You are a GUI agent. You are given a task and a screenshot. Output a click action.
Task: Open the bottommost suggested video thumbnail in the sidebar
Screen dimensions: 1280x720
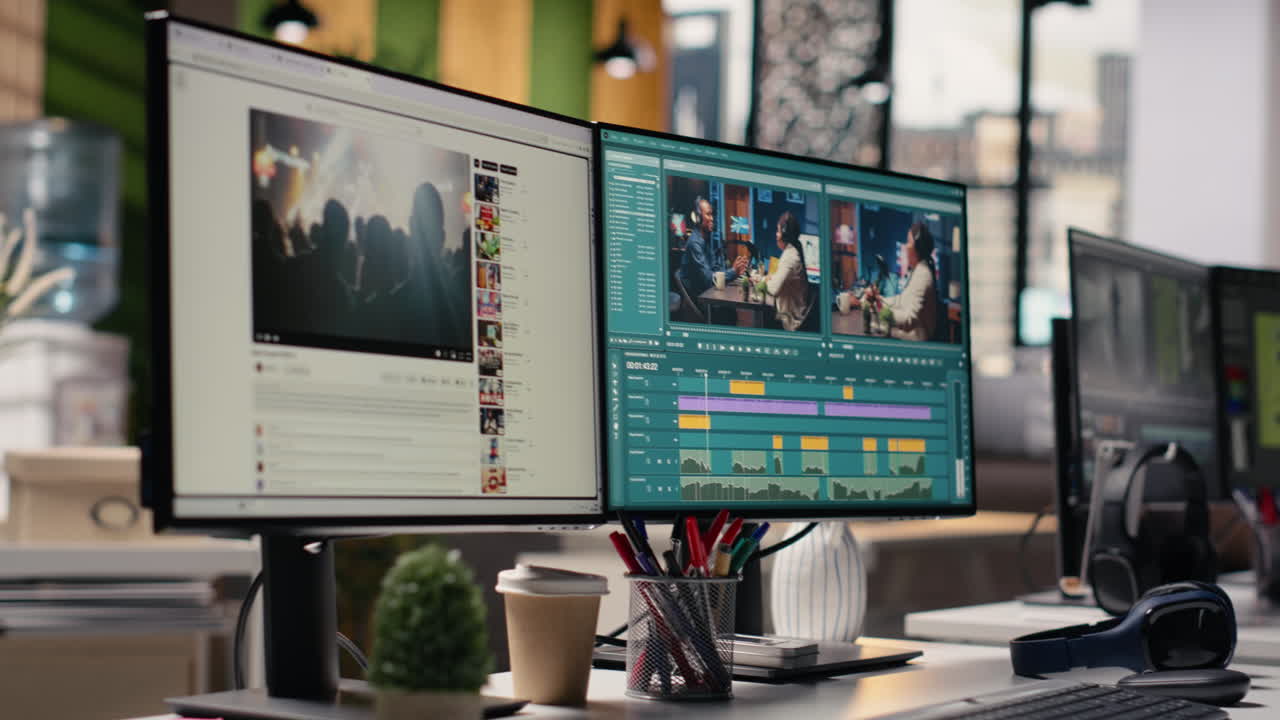pos(494,480)
